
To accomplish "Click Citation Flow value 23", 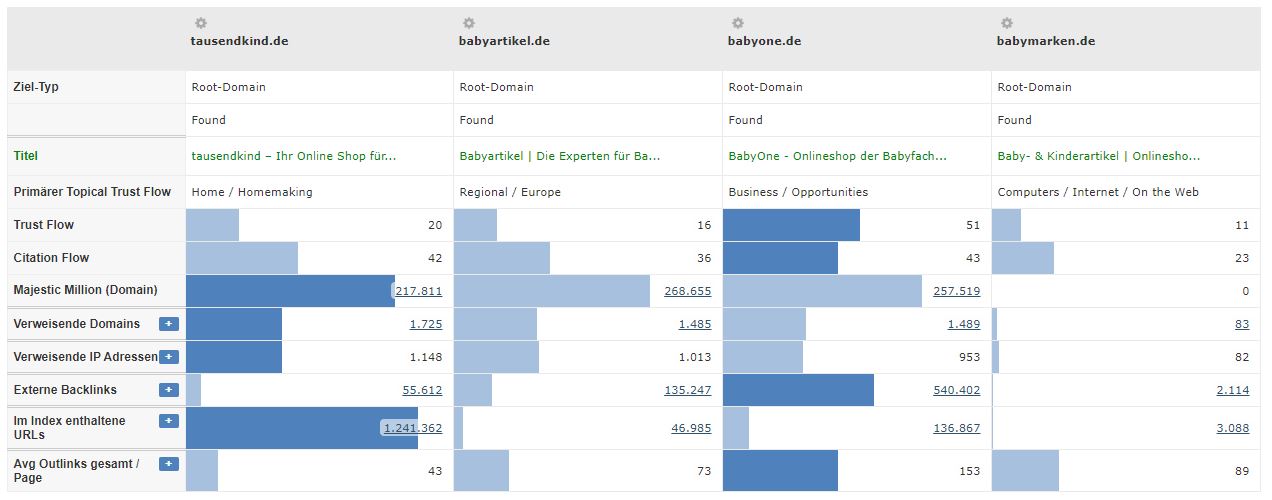I will pos(1242,258).
